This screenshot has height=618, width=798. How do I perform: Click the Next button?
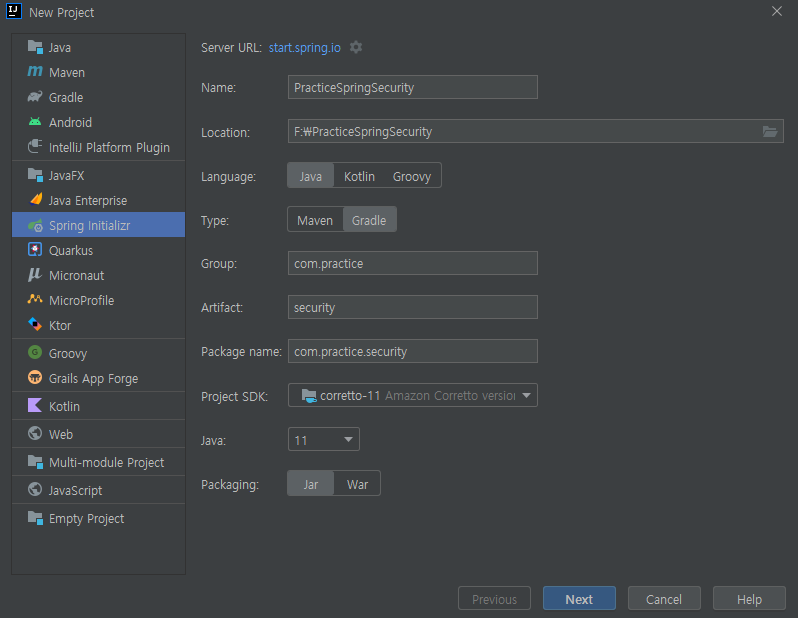[x=579, y=599]
